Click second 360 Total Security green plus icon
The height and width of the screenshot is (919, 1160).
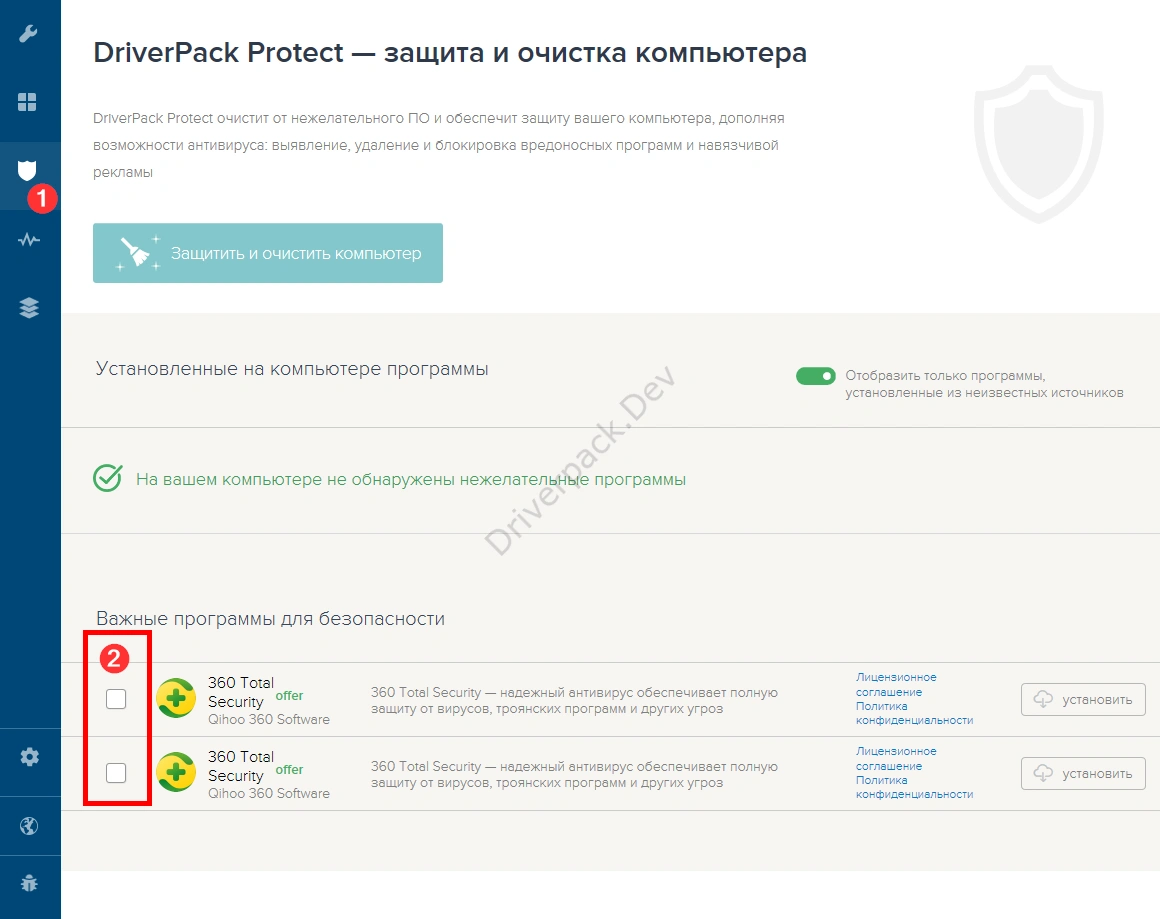coord(176,772)
